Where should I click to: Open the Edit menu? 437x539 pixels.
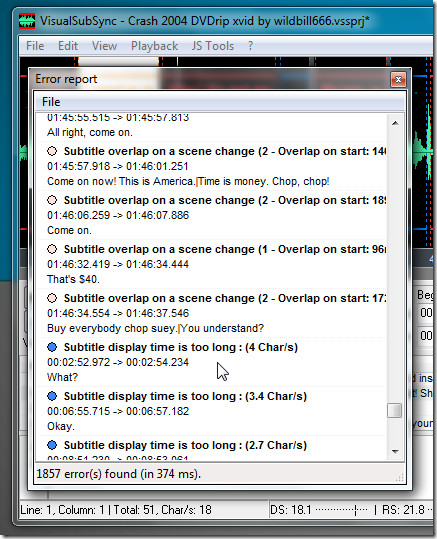(68, 46)
